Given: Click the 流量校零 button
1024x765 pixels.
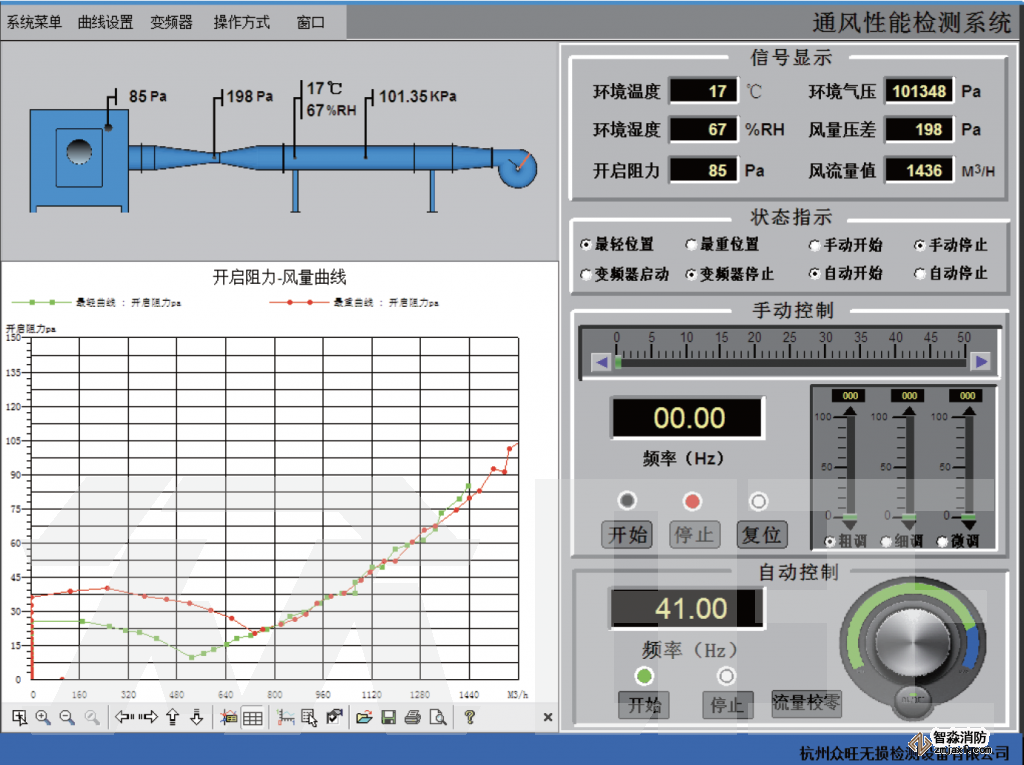Looking at the screenshot, I should pyautogui.click(x=806, y=703).
